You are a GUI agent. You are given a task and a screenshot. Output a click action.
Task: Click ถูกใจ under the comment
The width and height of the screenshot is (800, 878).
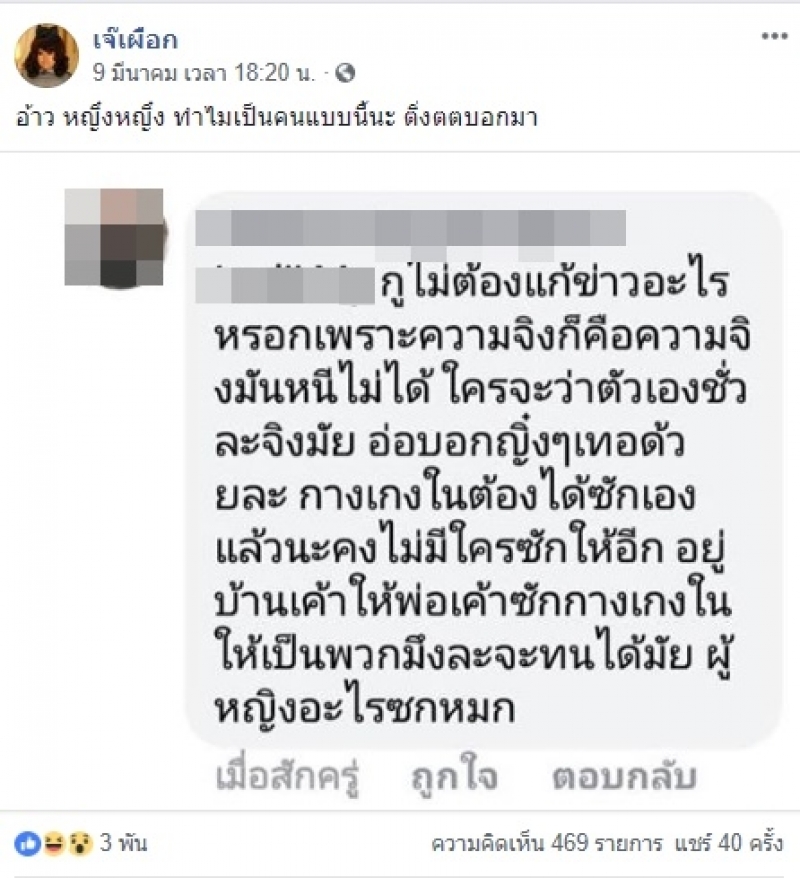coord(454,777)
